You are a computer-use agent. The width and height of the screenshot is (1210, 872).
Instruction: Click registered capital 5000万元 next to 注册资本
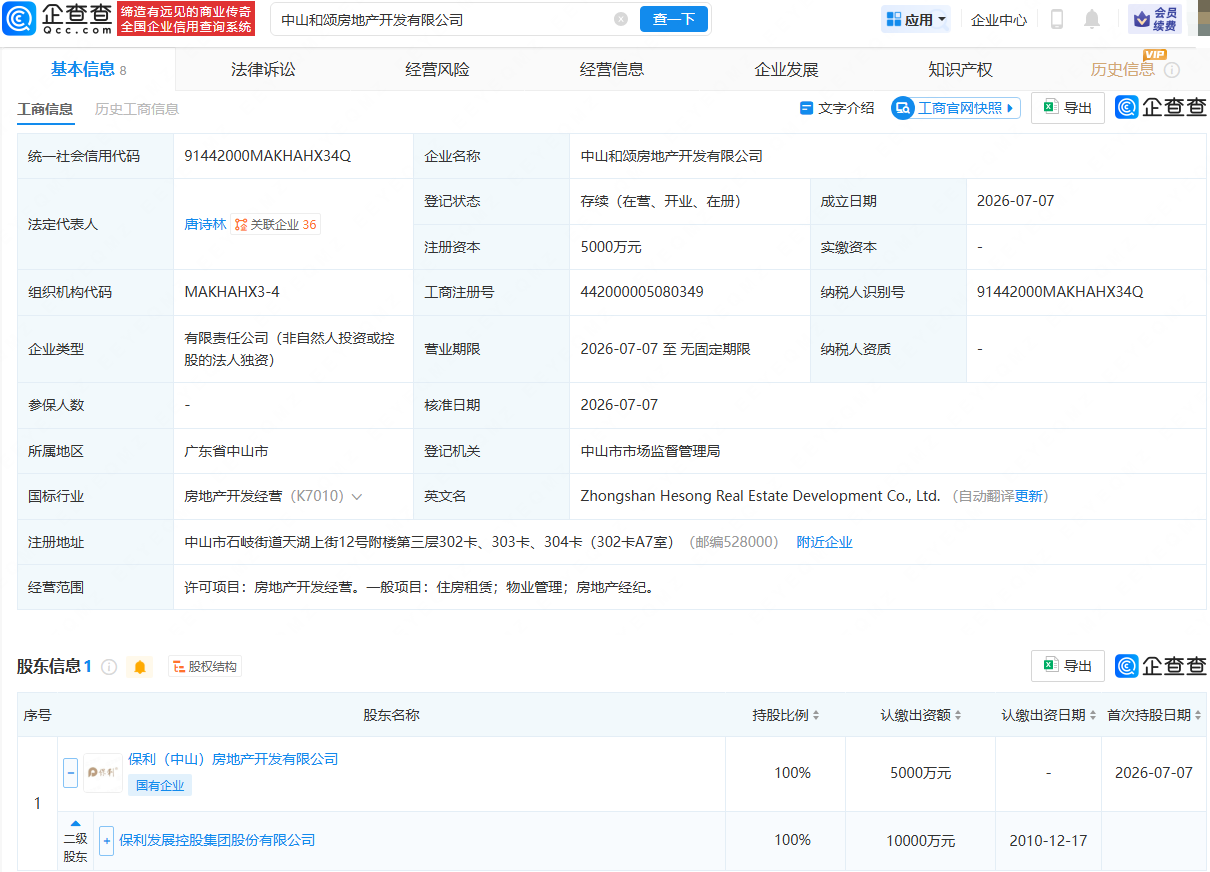[611, 247]
